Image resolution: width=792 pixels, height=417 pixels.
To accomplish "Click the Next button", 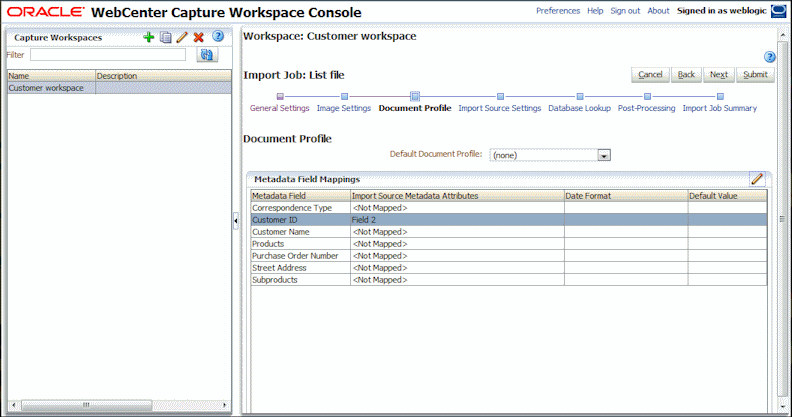I will point(719,75).
